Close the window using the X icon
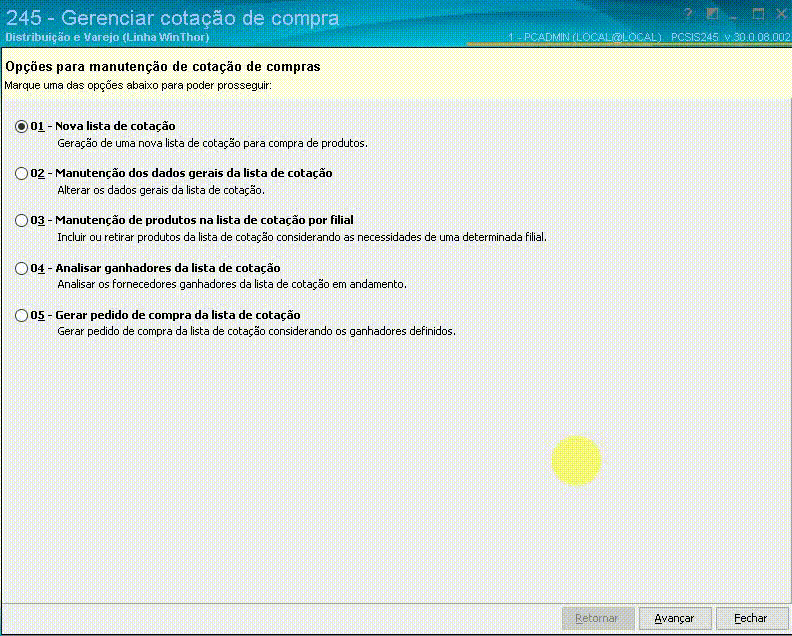This screenshot has height=636, width=792. coord(781,14)
